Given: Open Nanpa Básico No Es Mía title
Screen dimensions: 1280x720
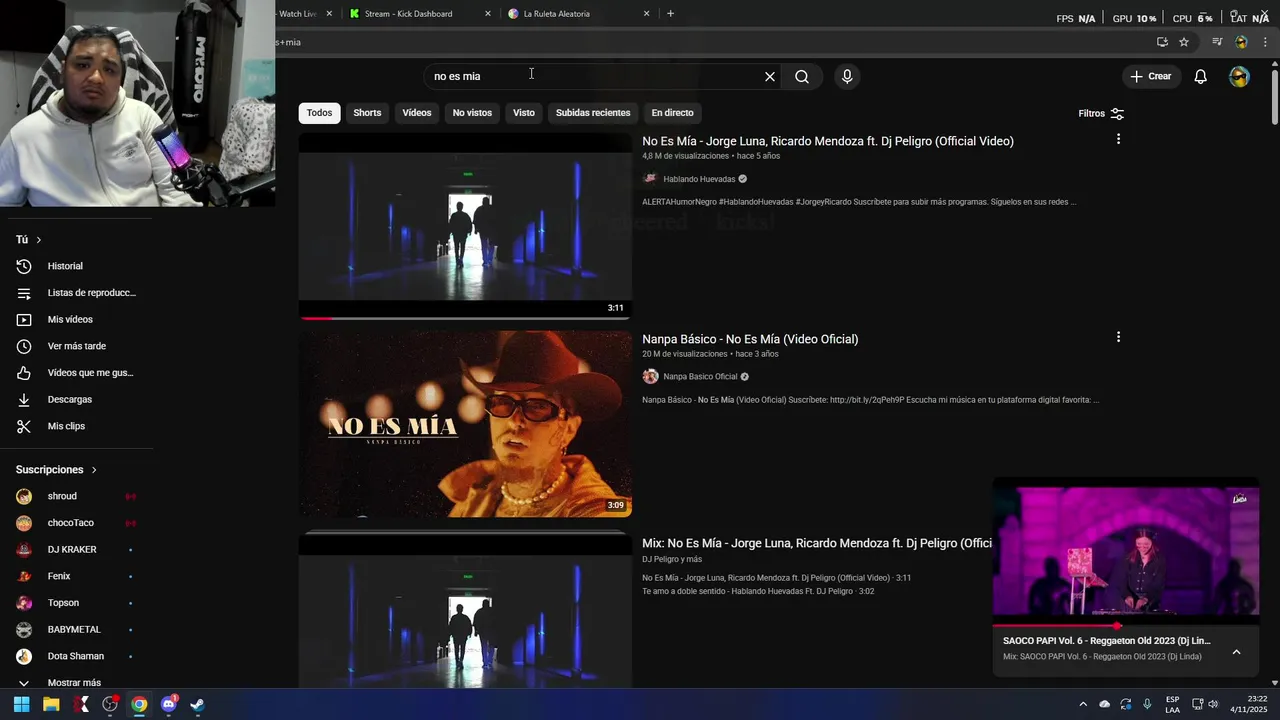Looking at the screenshot, I should click(750, 339).
